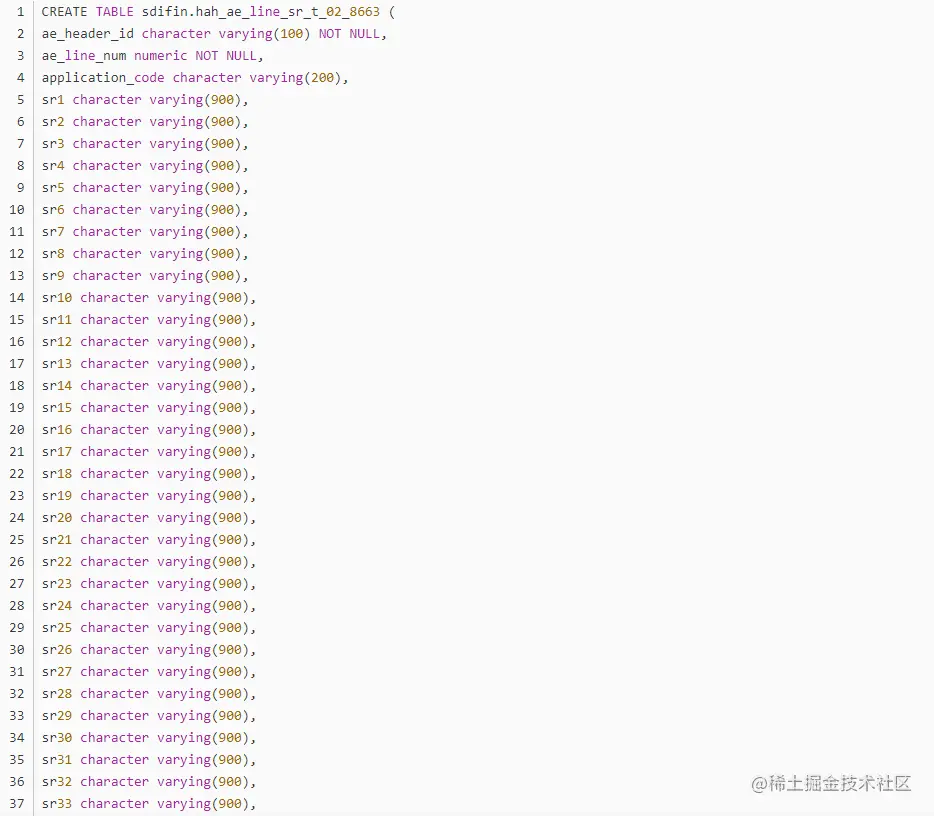Click the sr17 column definition line
This screenshot has width=934, height=816.
pyautogui.click(x=149, y=453)
